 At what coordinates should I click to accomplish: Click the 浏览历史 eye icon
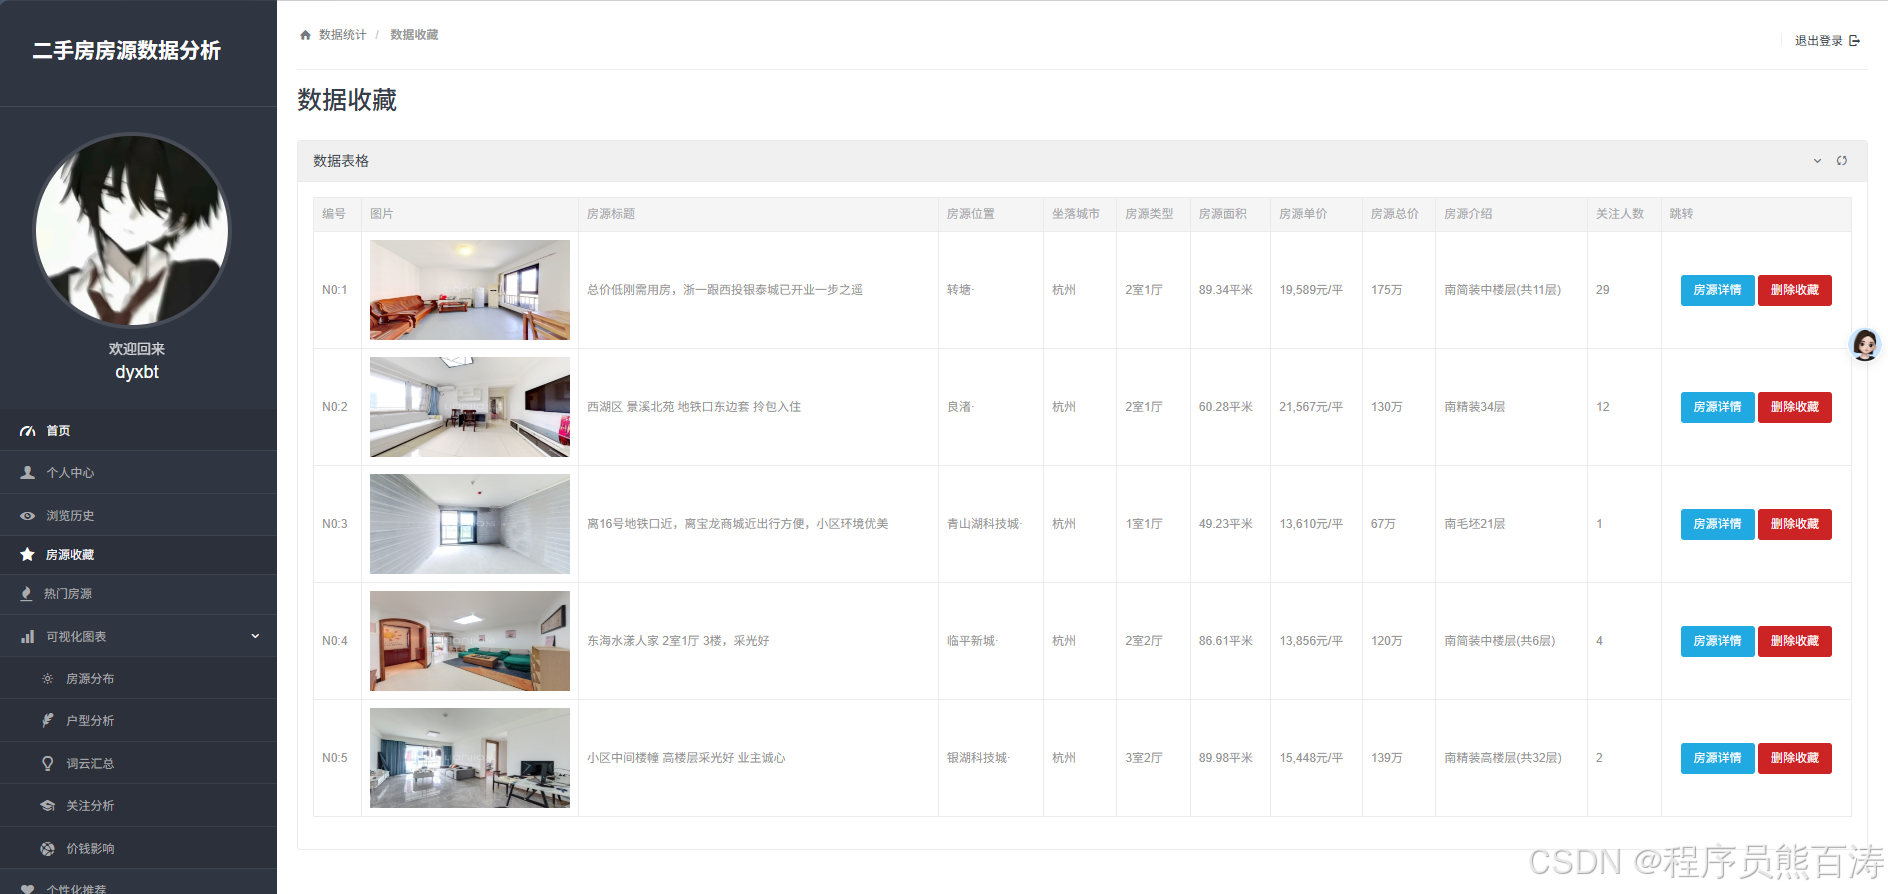pyautogui.click(x=28, y=516)
